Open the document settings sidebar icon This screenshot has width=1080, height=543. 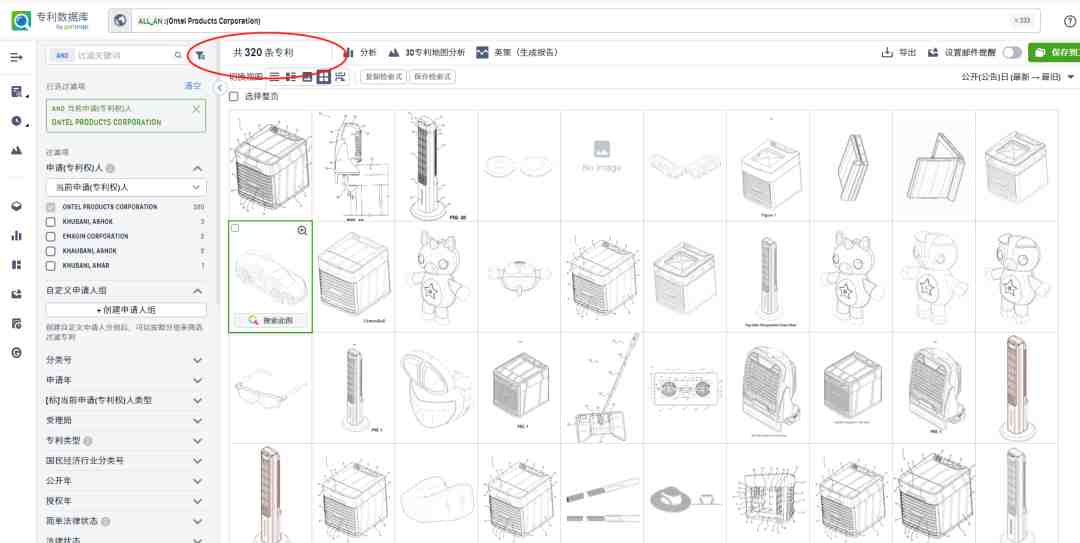pos(17,323)
